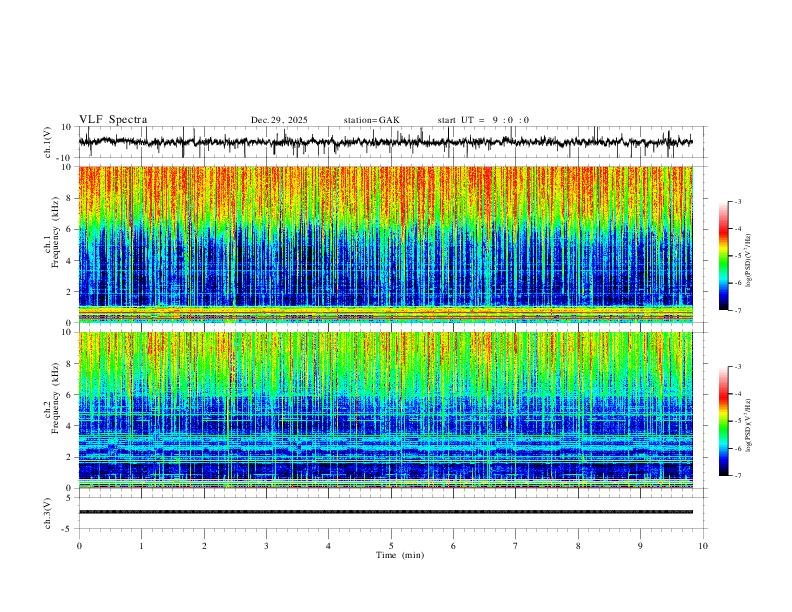Click the time axis tick label "3"

click(266, 546)
